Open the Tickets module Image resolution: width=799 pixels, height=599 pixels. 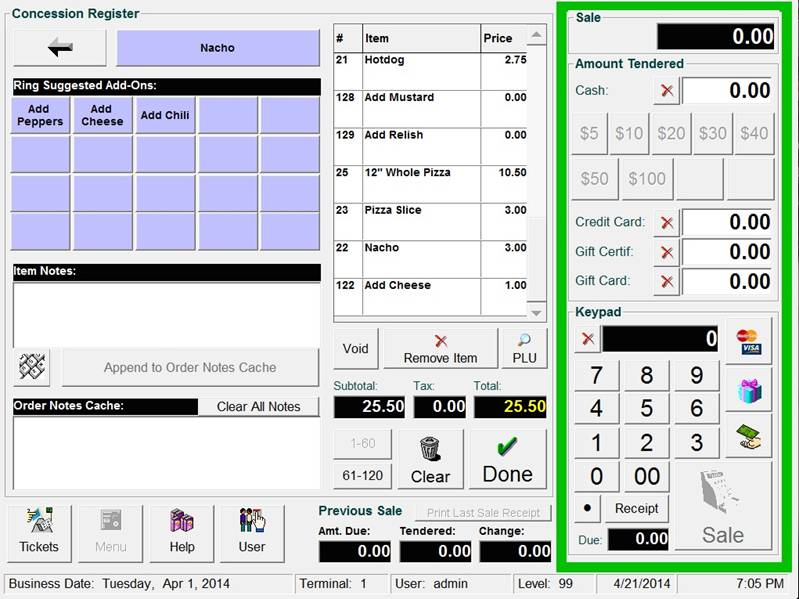pos(39,533)
